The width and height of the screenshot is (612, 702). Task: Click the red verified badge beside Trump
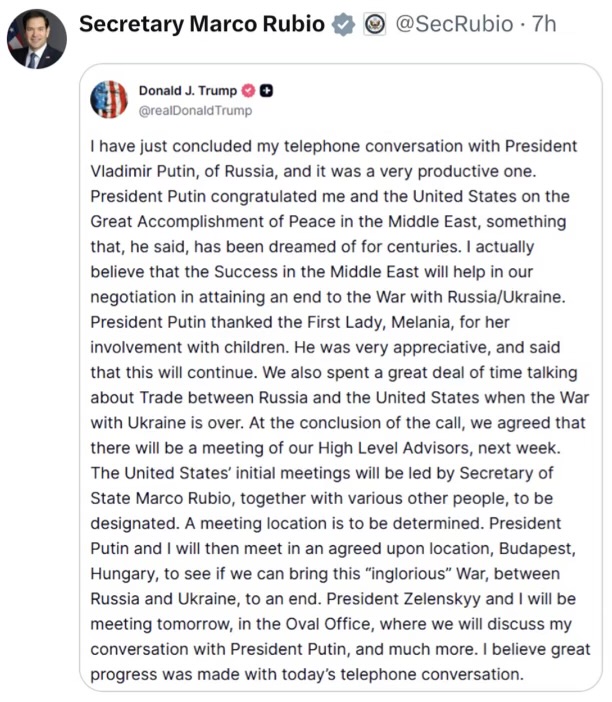(x=250, y=91)
